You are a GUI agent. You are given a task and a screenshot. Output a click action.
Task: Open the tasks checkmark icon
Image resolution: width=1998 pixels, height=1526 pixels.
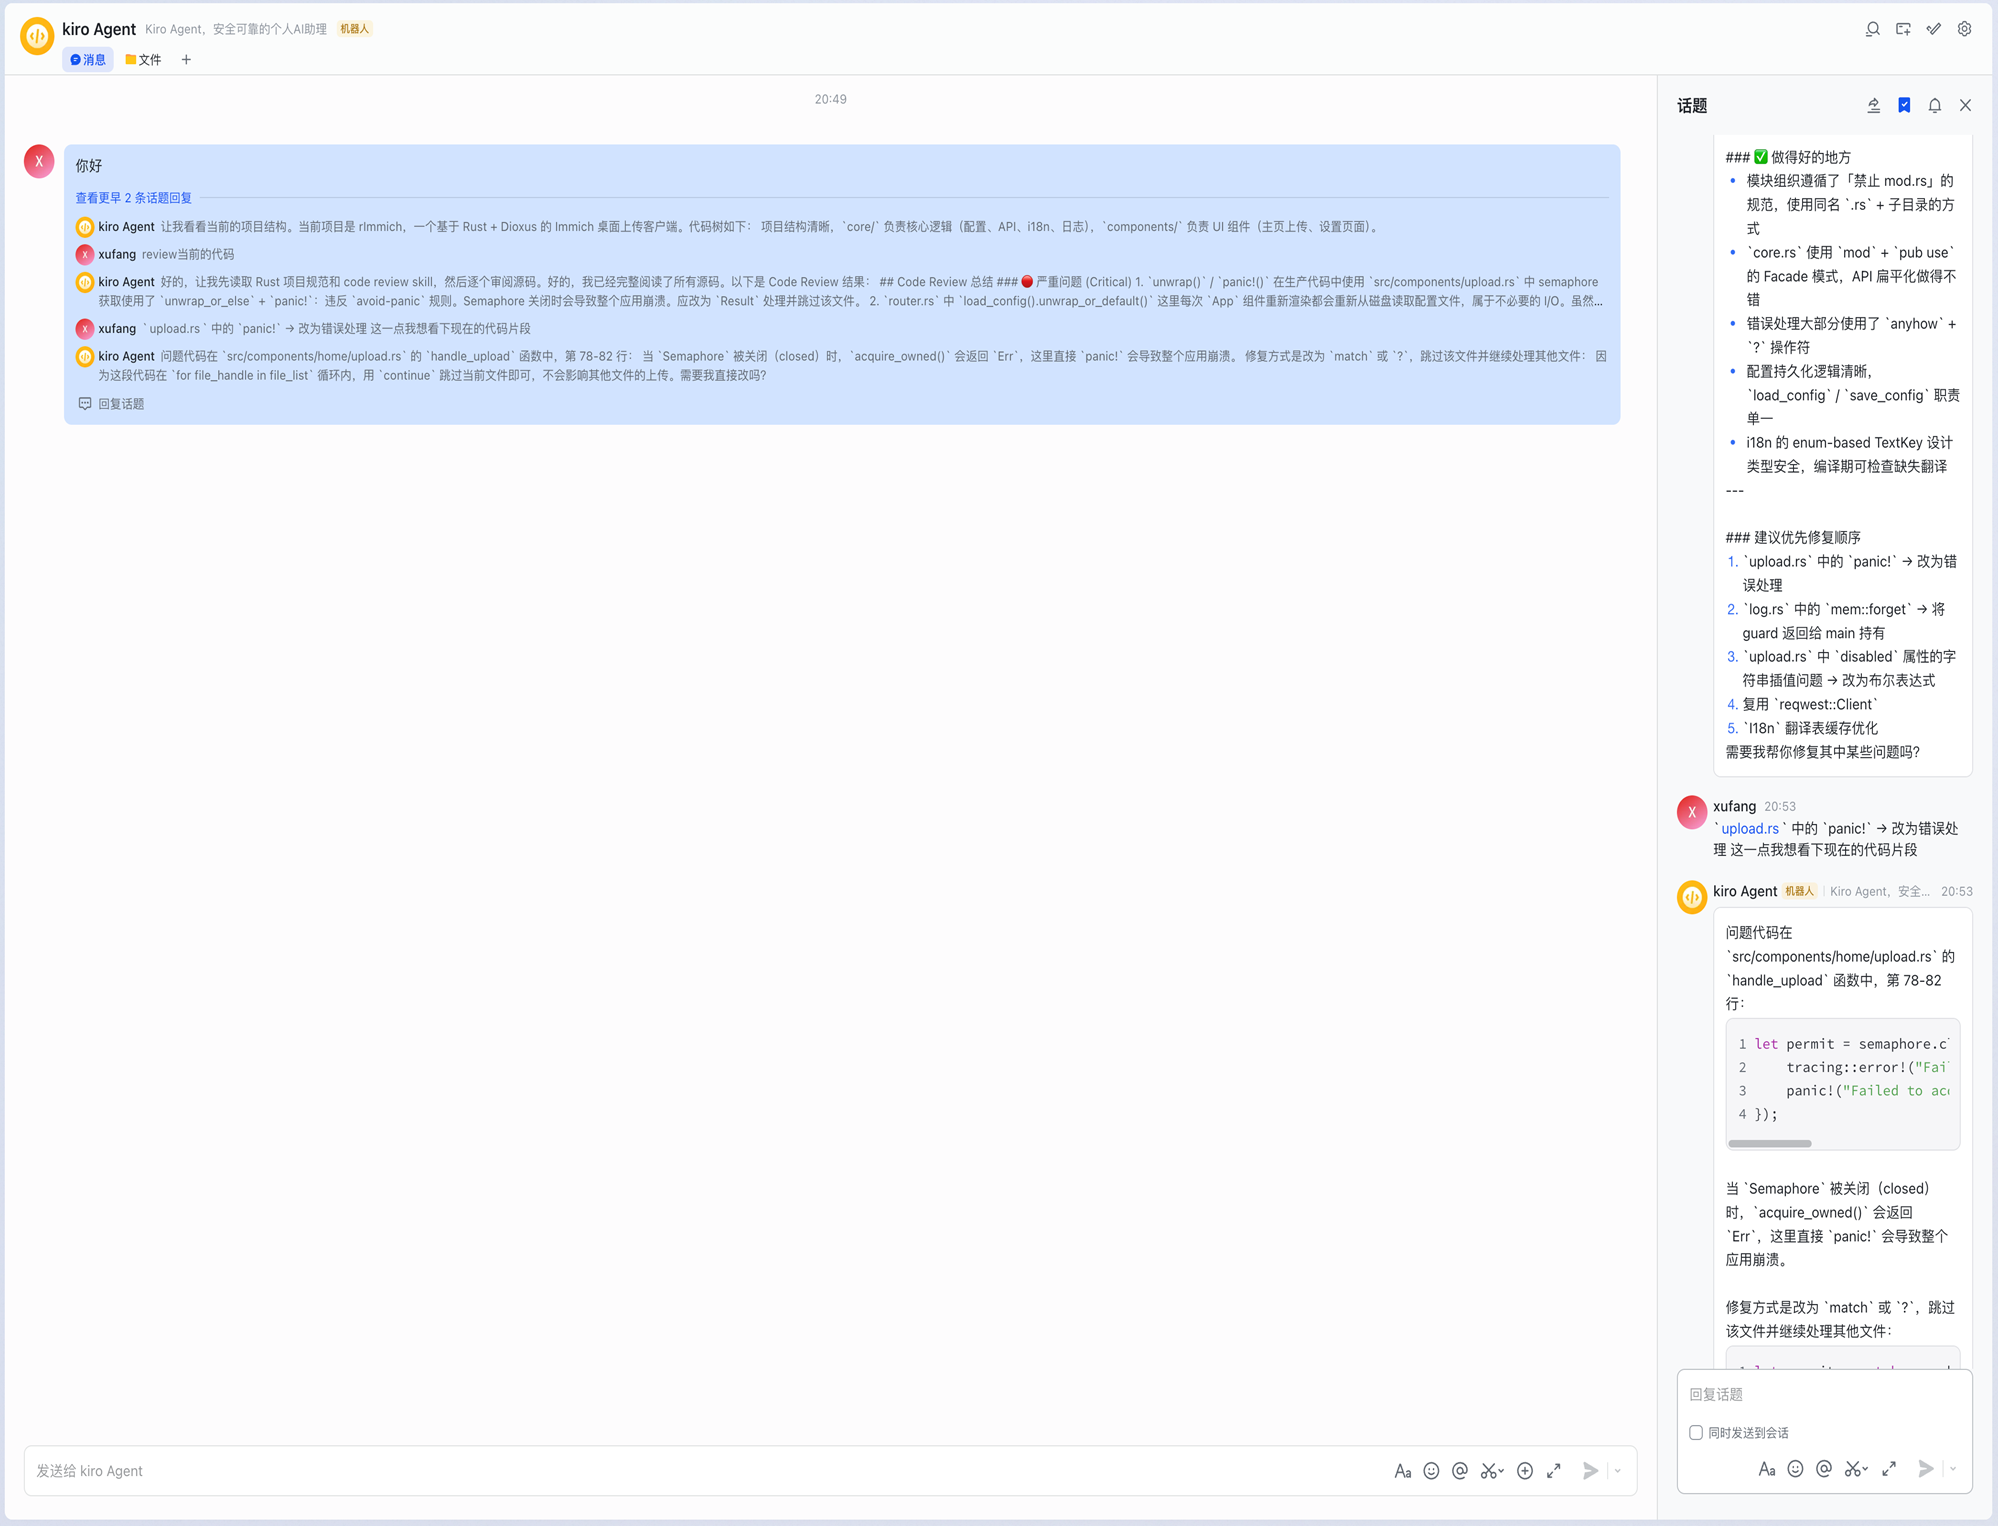1934,29
